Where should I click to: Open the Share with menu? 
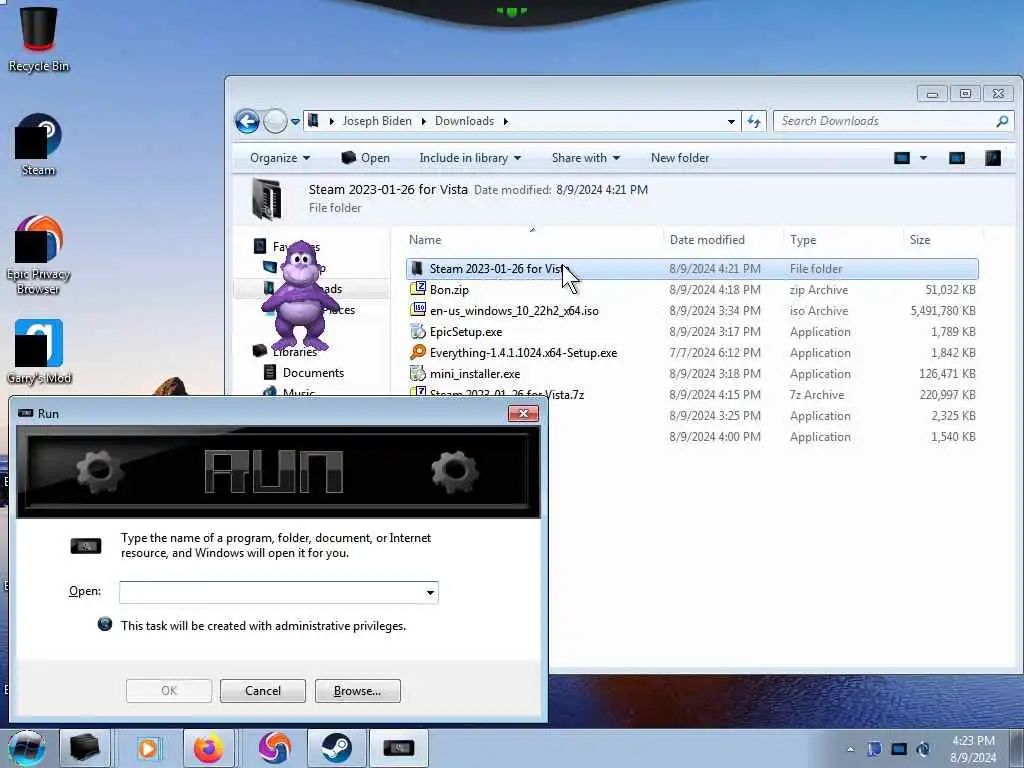pyautogui.click(x=585, y=158)
